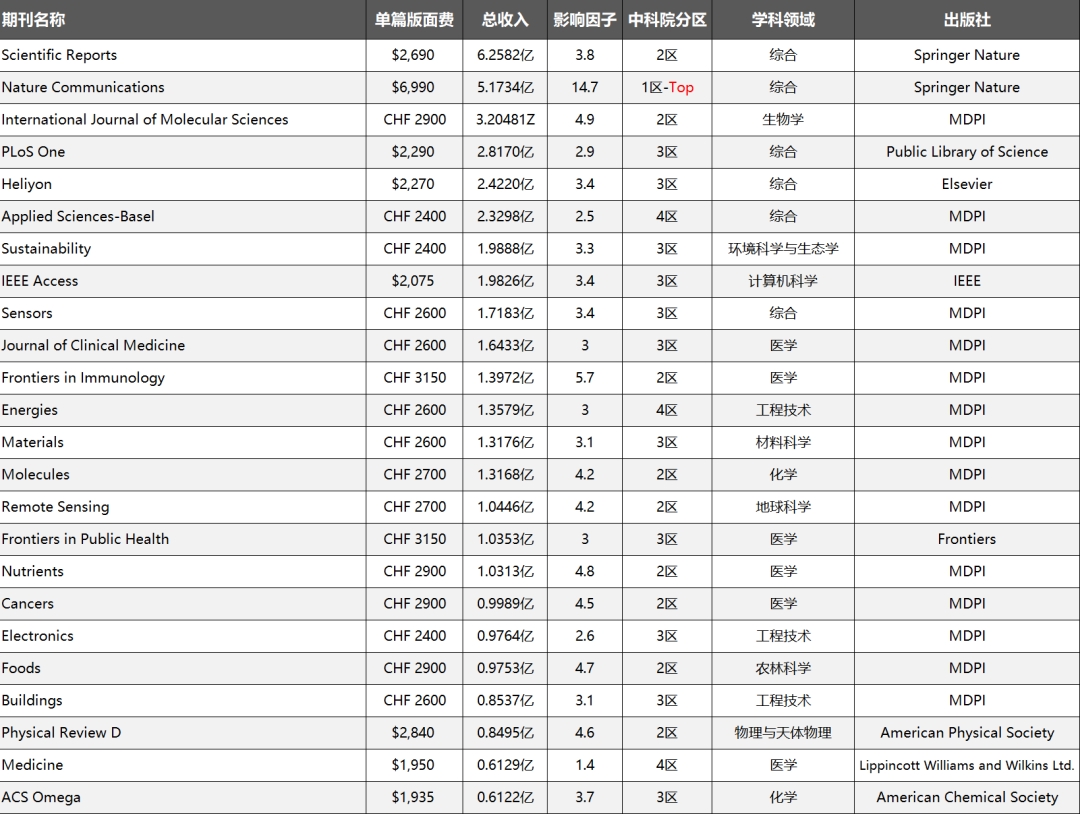
Task: Click the American Physical Society cell
Action: point(967,733)
